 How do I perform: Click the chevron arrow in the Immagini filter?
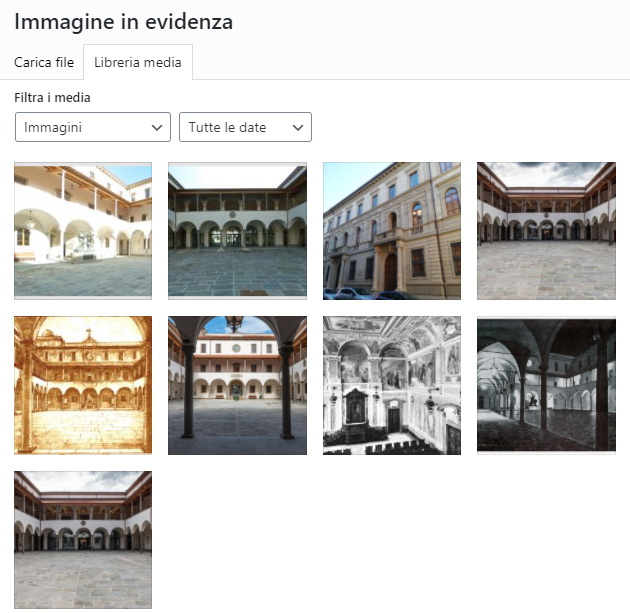click(157, 128)
